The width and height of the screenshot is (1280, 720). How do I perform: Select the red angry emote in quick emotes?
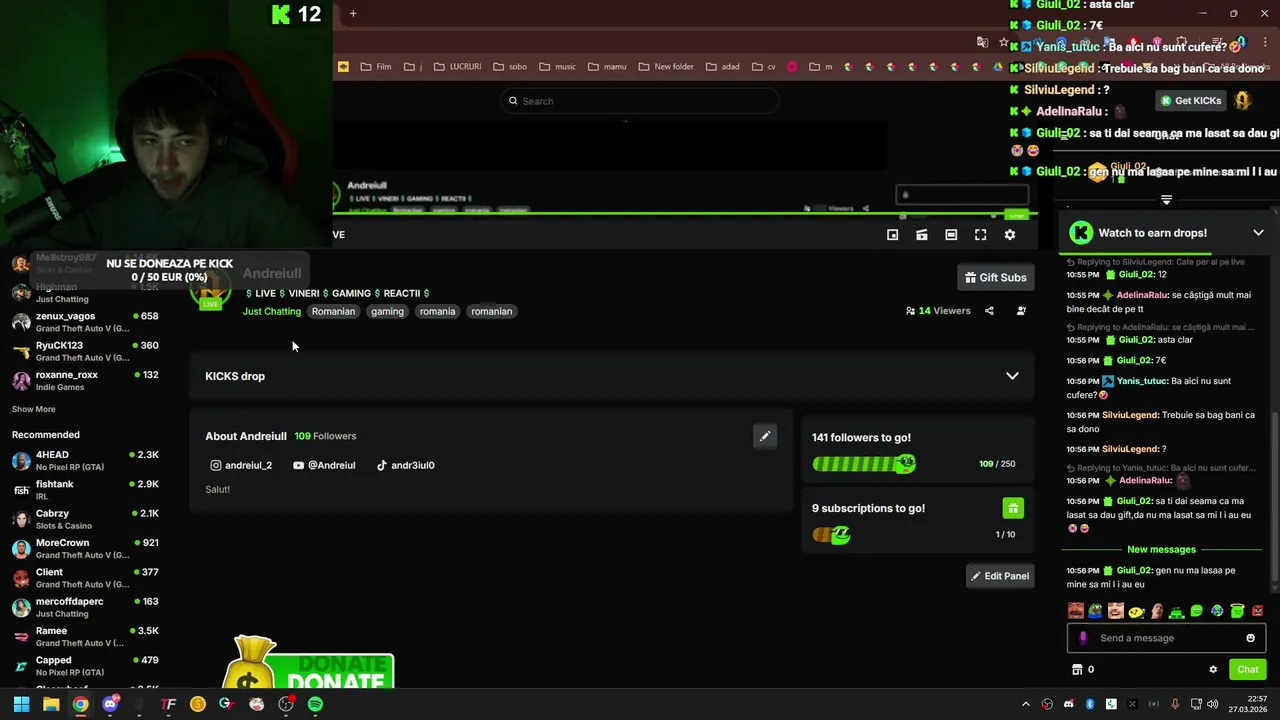tap(1257, 611)
